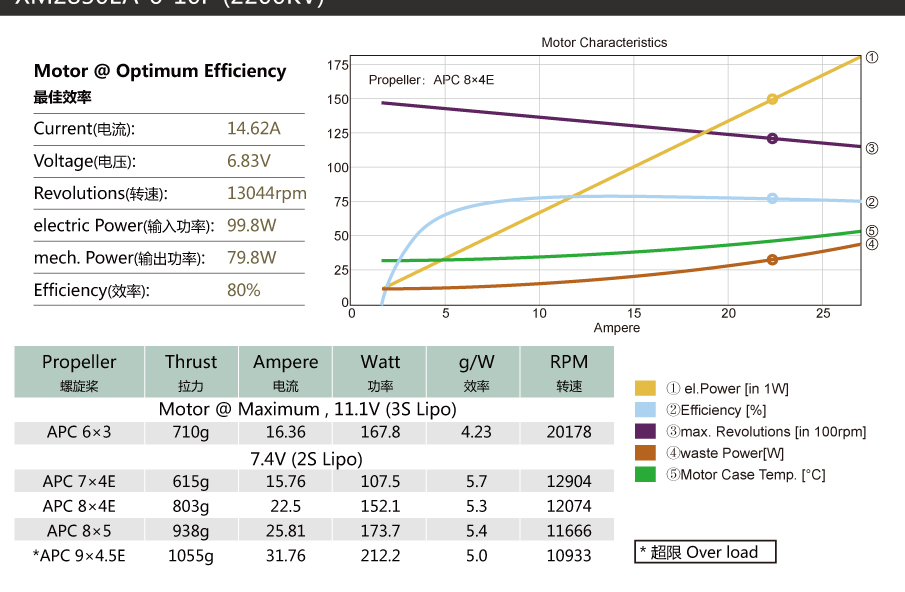Image resolution: width=905 pixels, height=592 pixels.
Task: Click circled number 2 beside chart
Action: (872, 202)
